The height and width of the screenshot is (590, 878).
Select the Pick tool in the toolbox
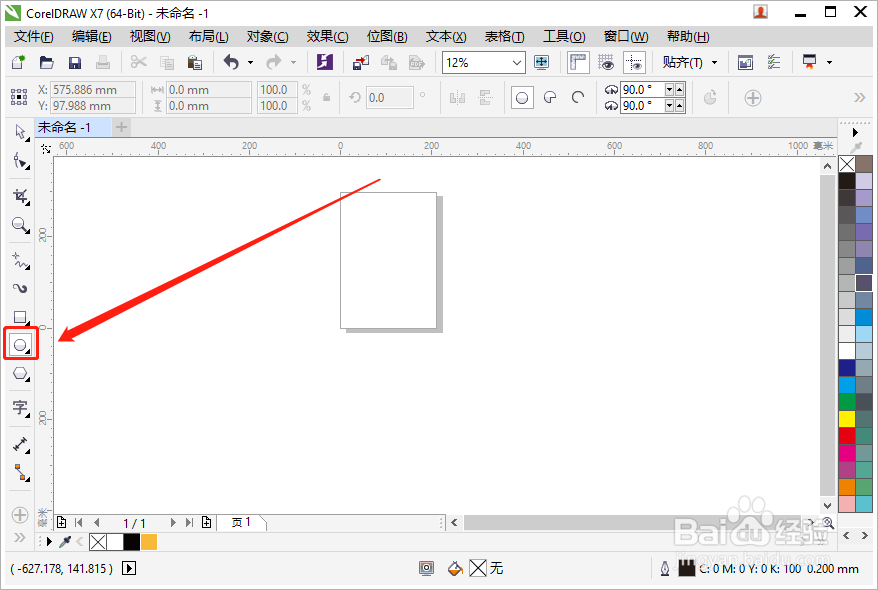(x=21, y=132)
